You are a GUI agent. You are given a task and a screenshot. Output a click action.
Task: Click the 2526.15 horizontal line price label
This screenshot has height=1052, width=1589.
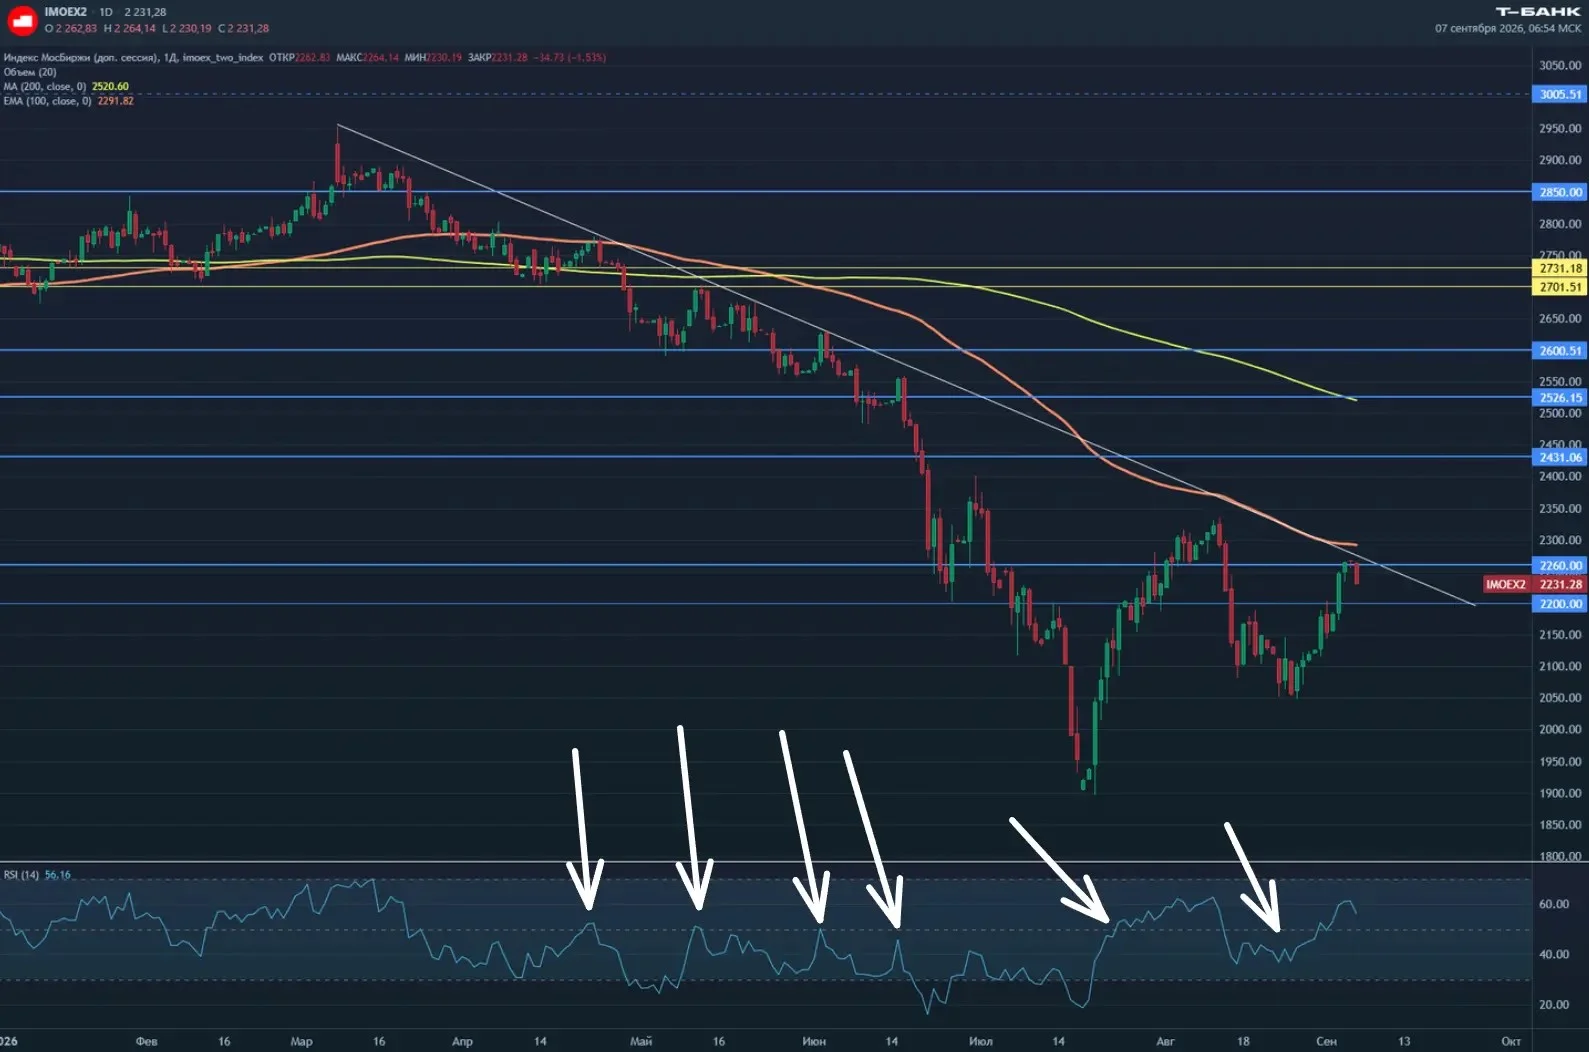point(1560,398)
